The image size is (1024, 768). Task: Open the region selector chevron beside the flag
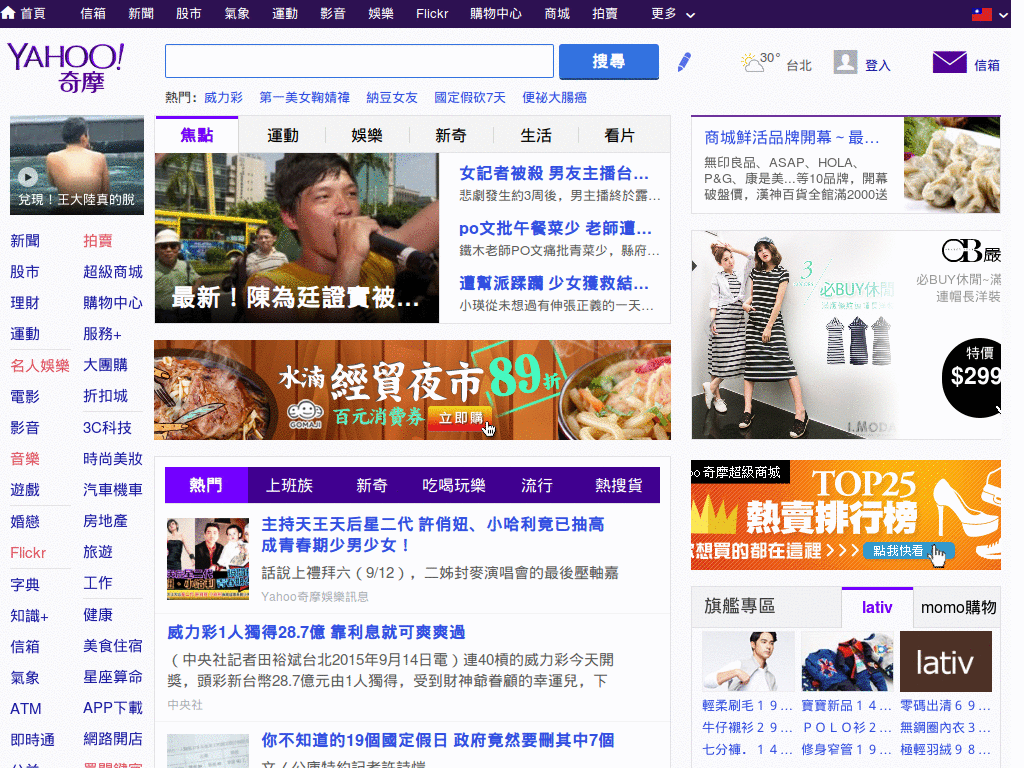point(1004,15)
